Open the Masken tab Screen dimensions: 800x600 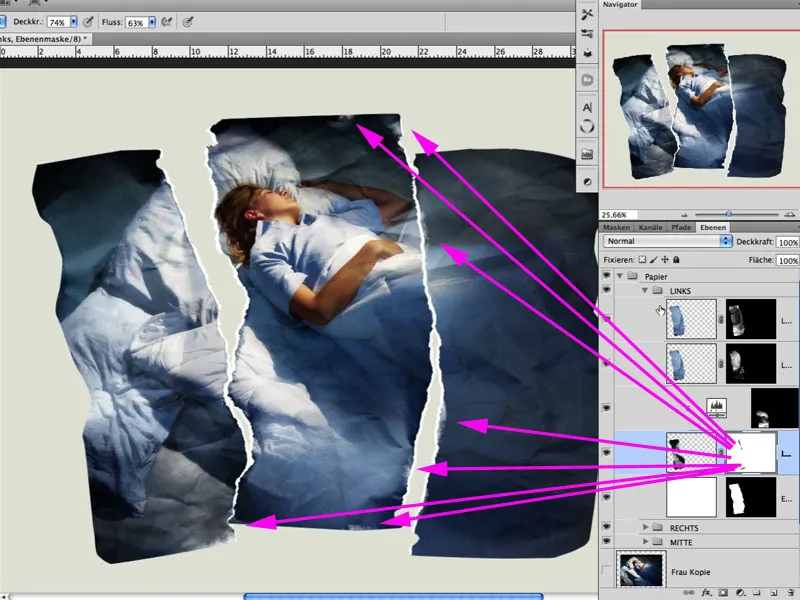[615, 227]
